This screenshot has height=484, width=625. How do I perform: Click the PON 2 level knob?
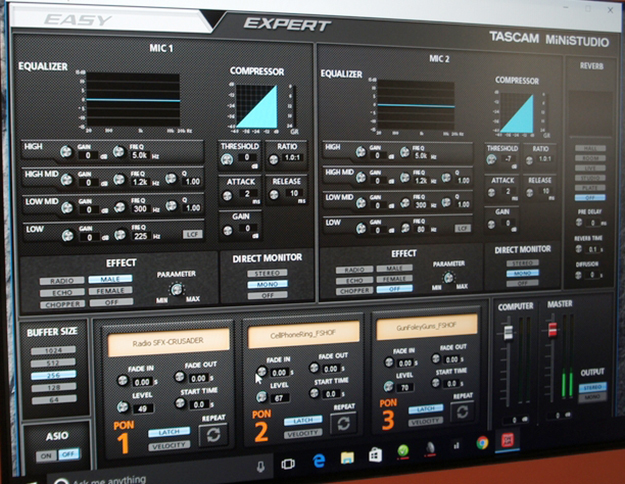(x=262, y=396)
